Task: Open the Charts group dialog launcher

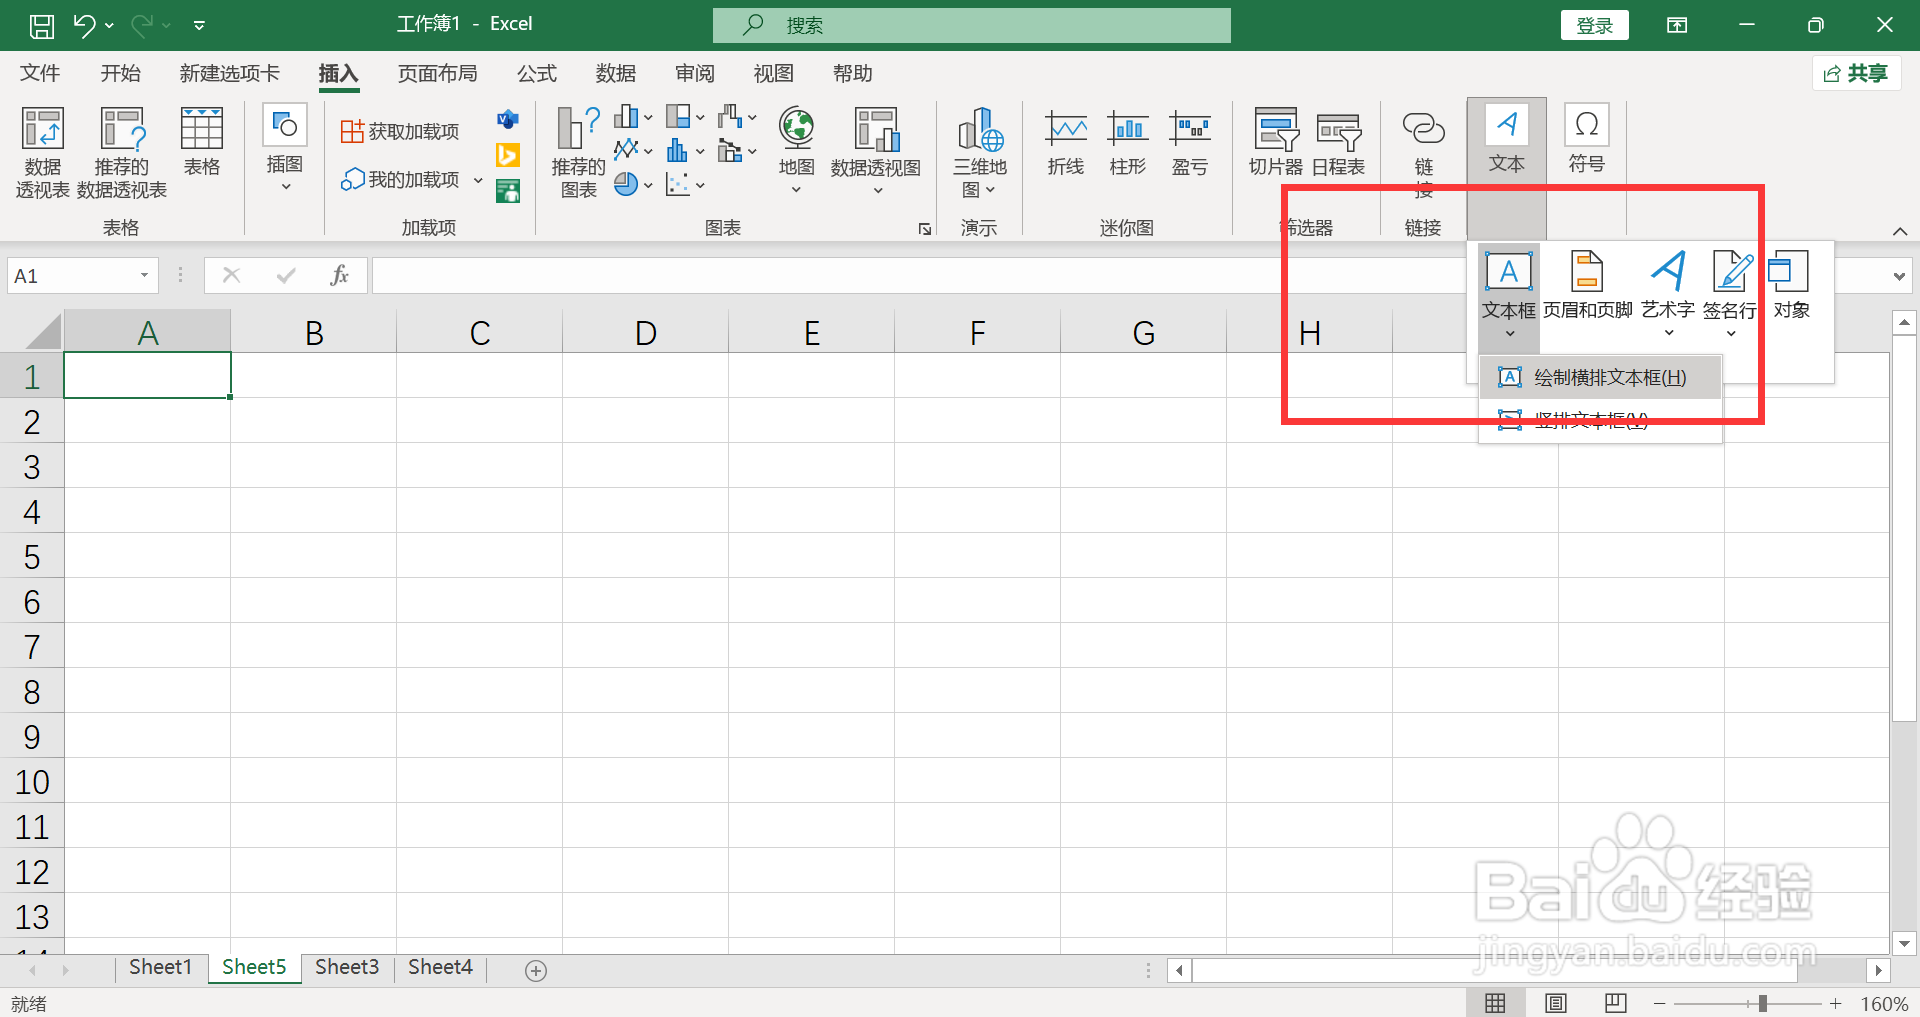Action: [x=925, y=229]
